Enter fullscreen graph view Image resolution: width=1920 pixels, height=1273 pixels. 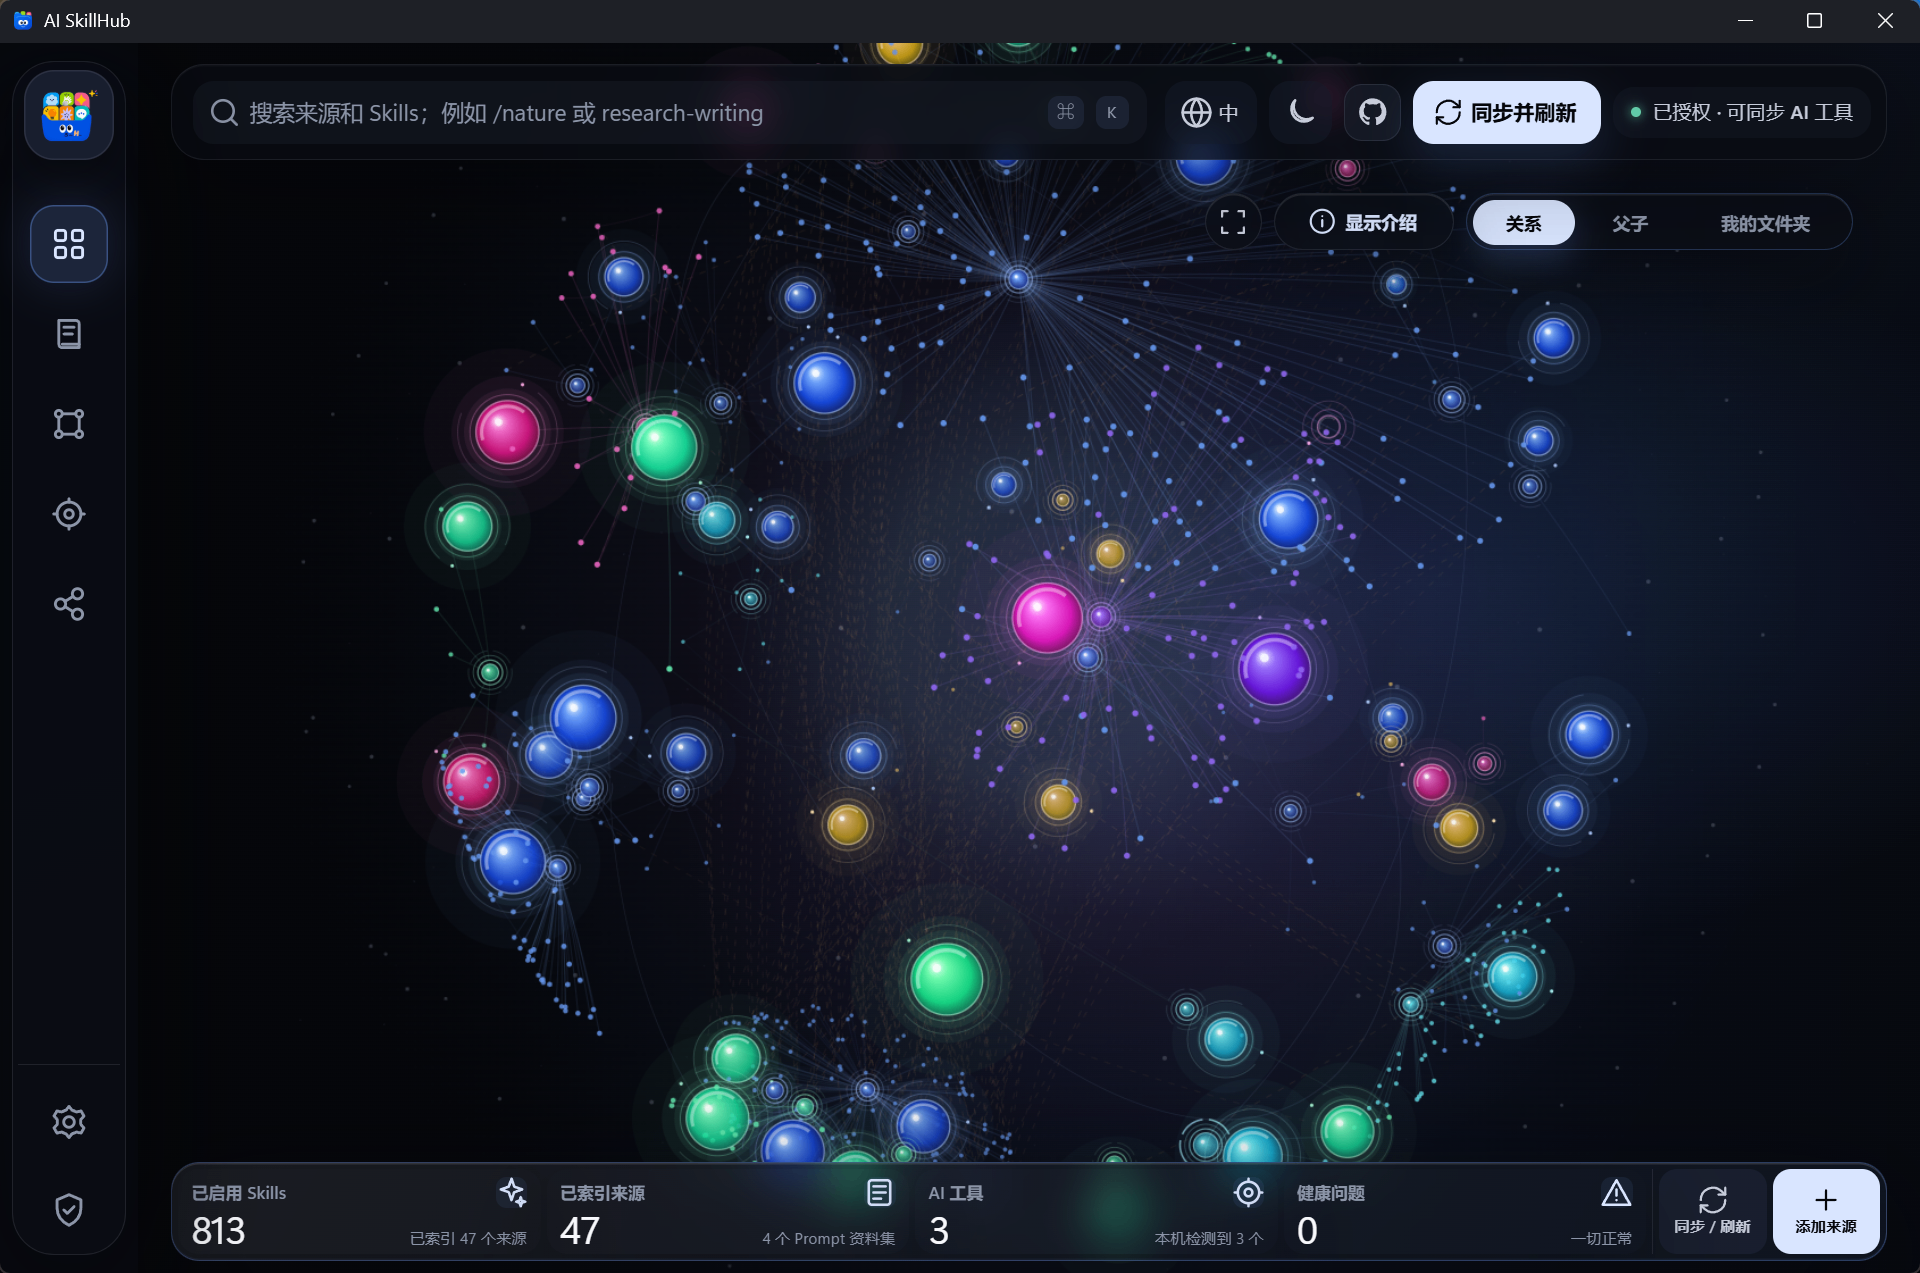[1233, 222]
